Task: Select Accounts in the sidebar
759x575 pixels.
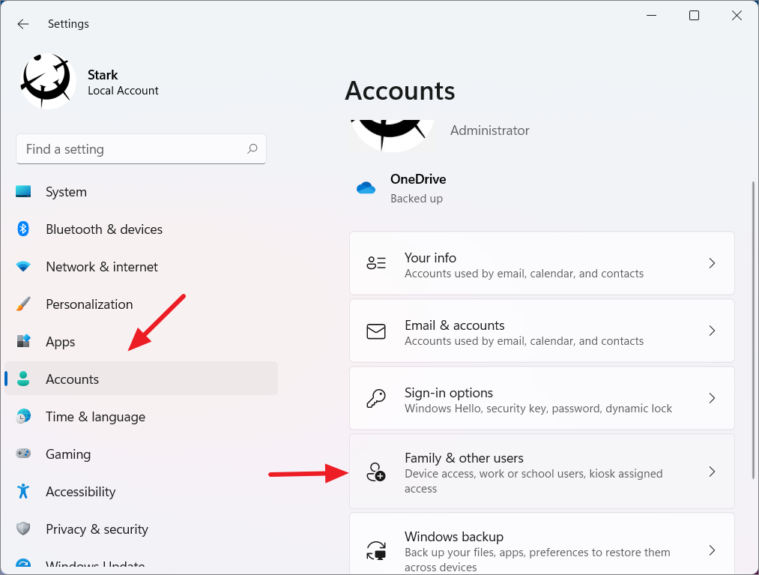Action: 141,378
